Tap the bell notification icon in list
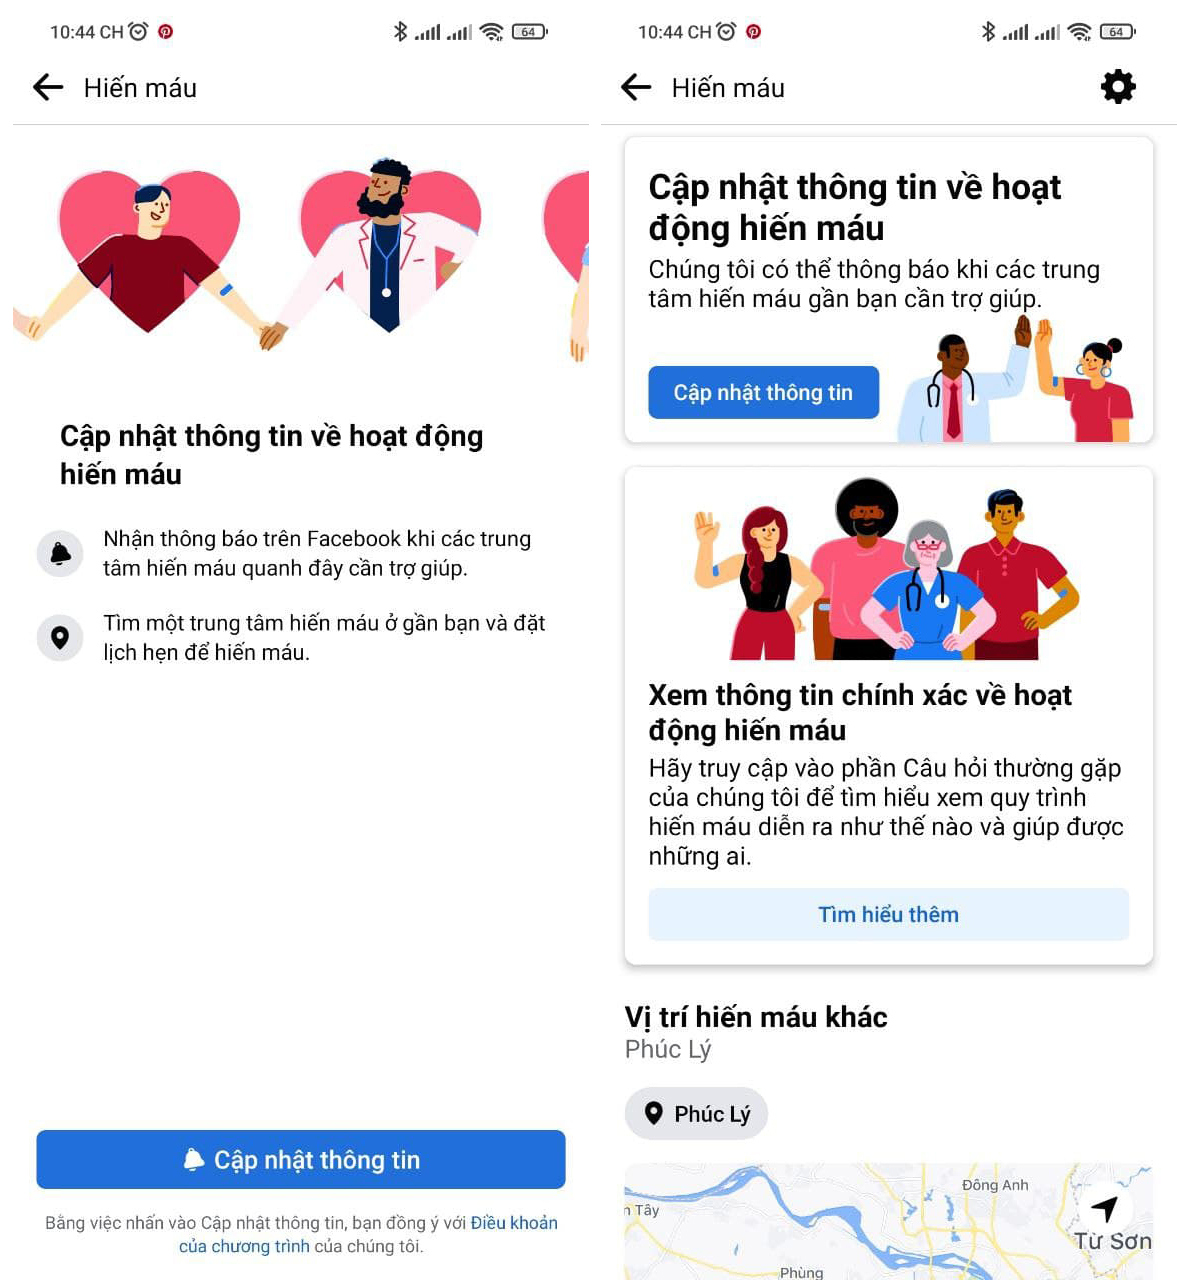The image size is (1177, 1280). coord(60,553)
